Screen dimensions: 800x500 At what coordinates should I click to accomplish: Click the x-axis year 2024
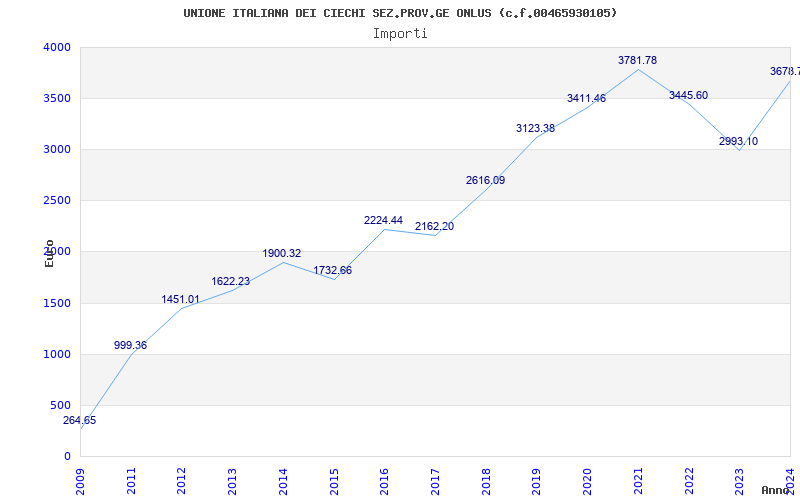tap(790, 482)
